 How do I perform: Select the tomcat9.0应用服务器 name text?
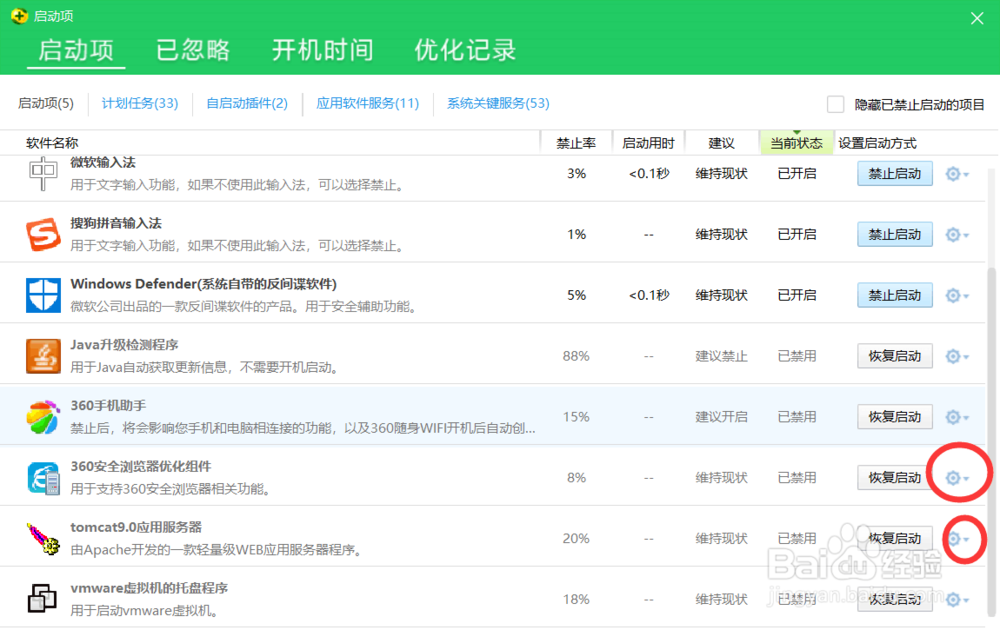tap(136, 527)
